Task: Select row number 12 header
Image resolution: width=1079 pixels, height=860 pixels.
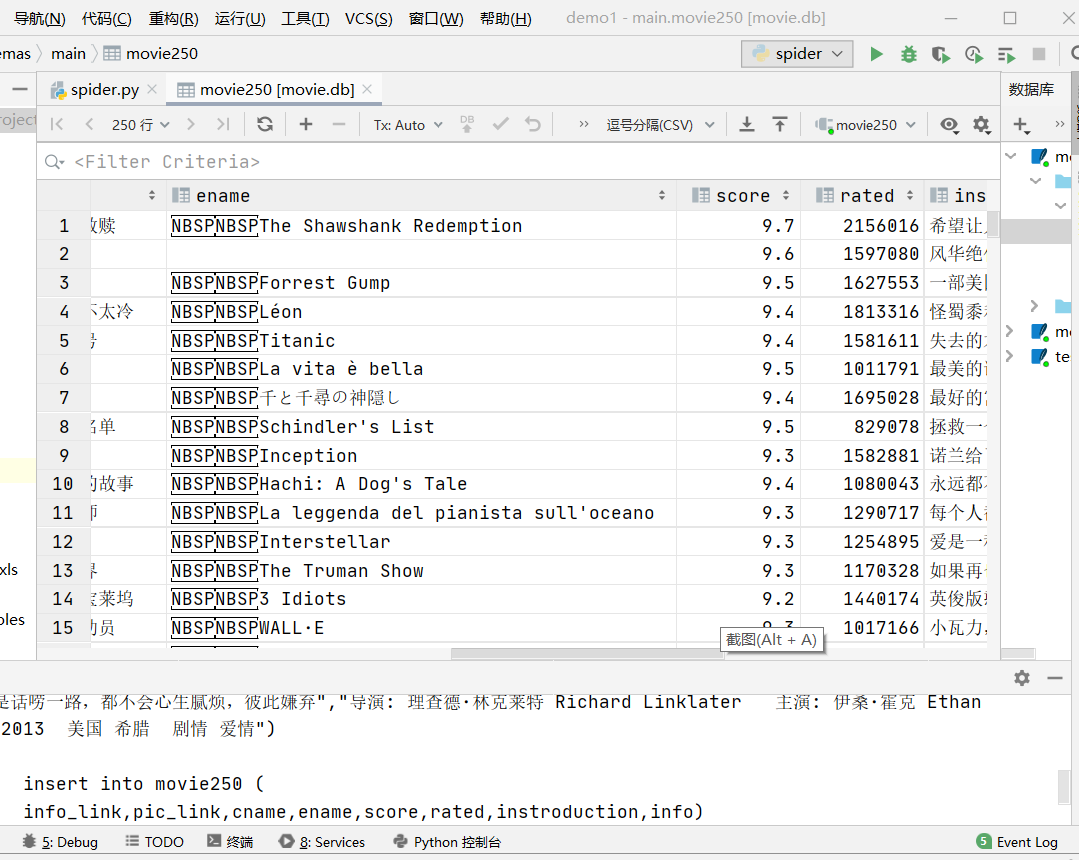Action: [63, 542]
